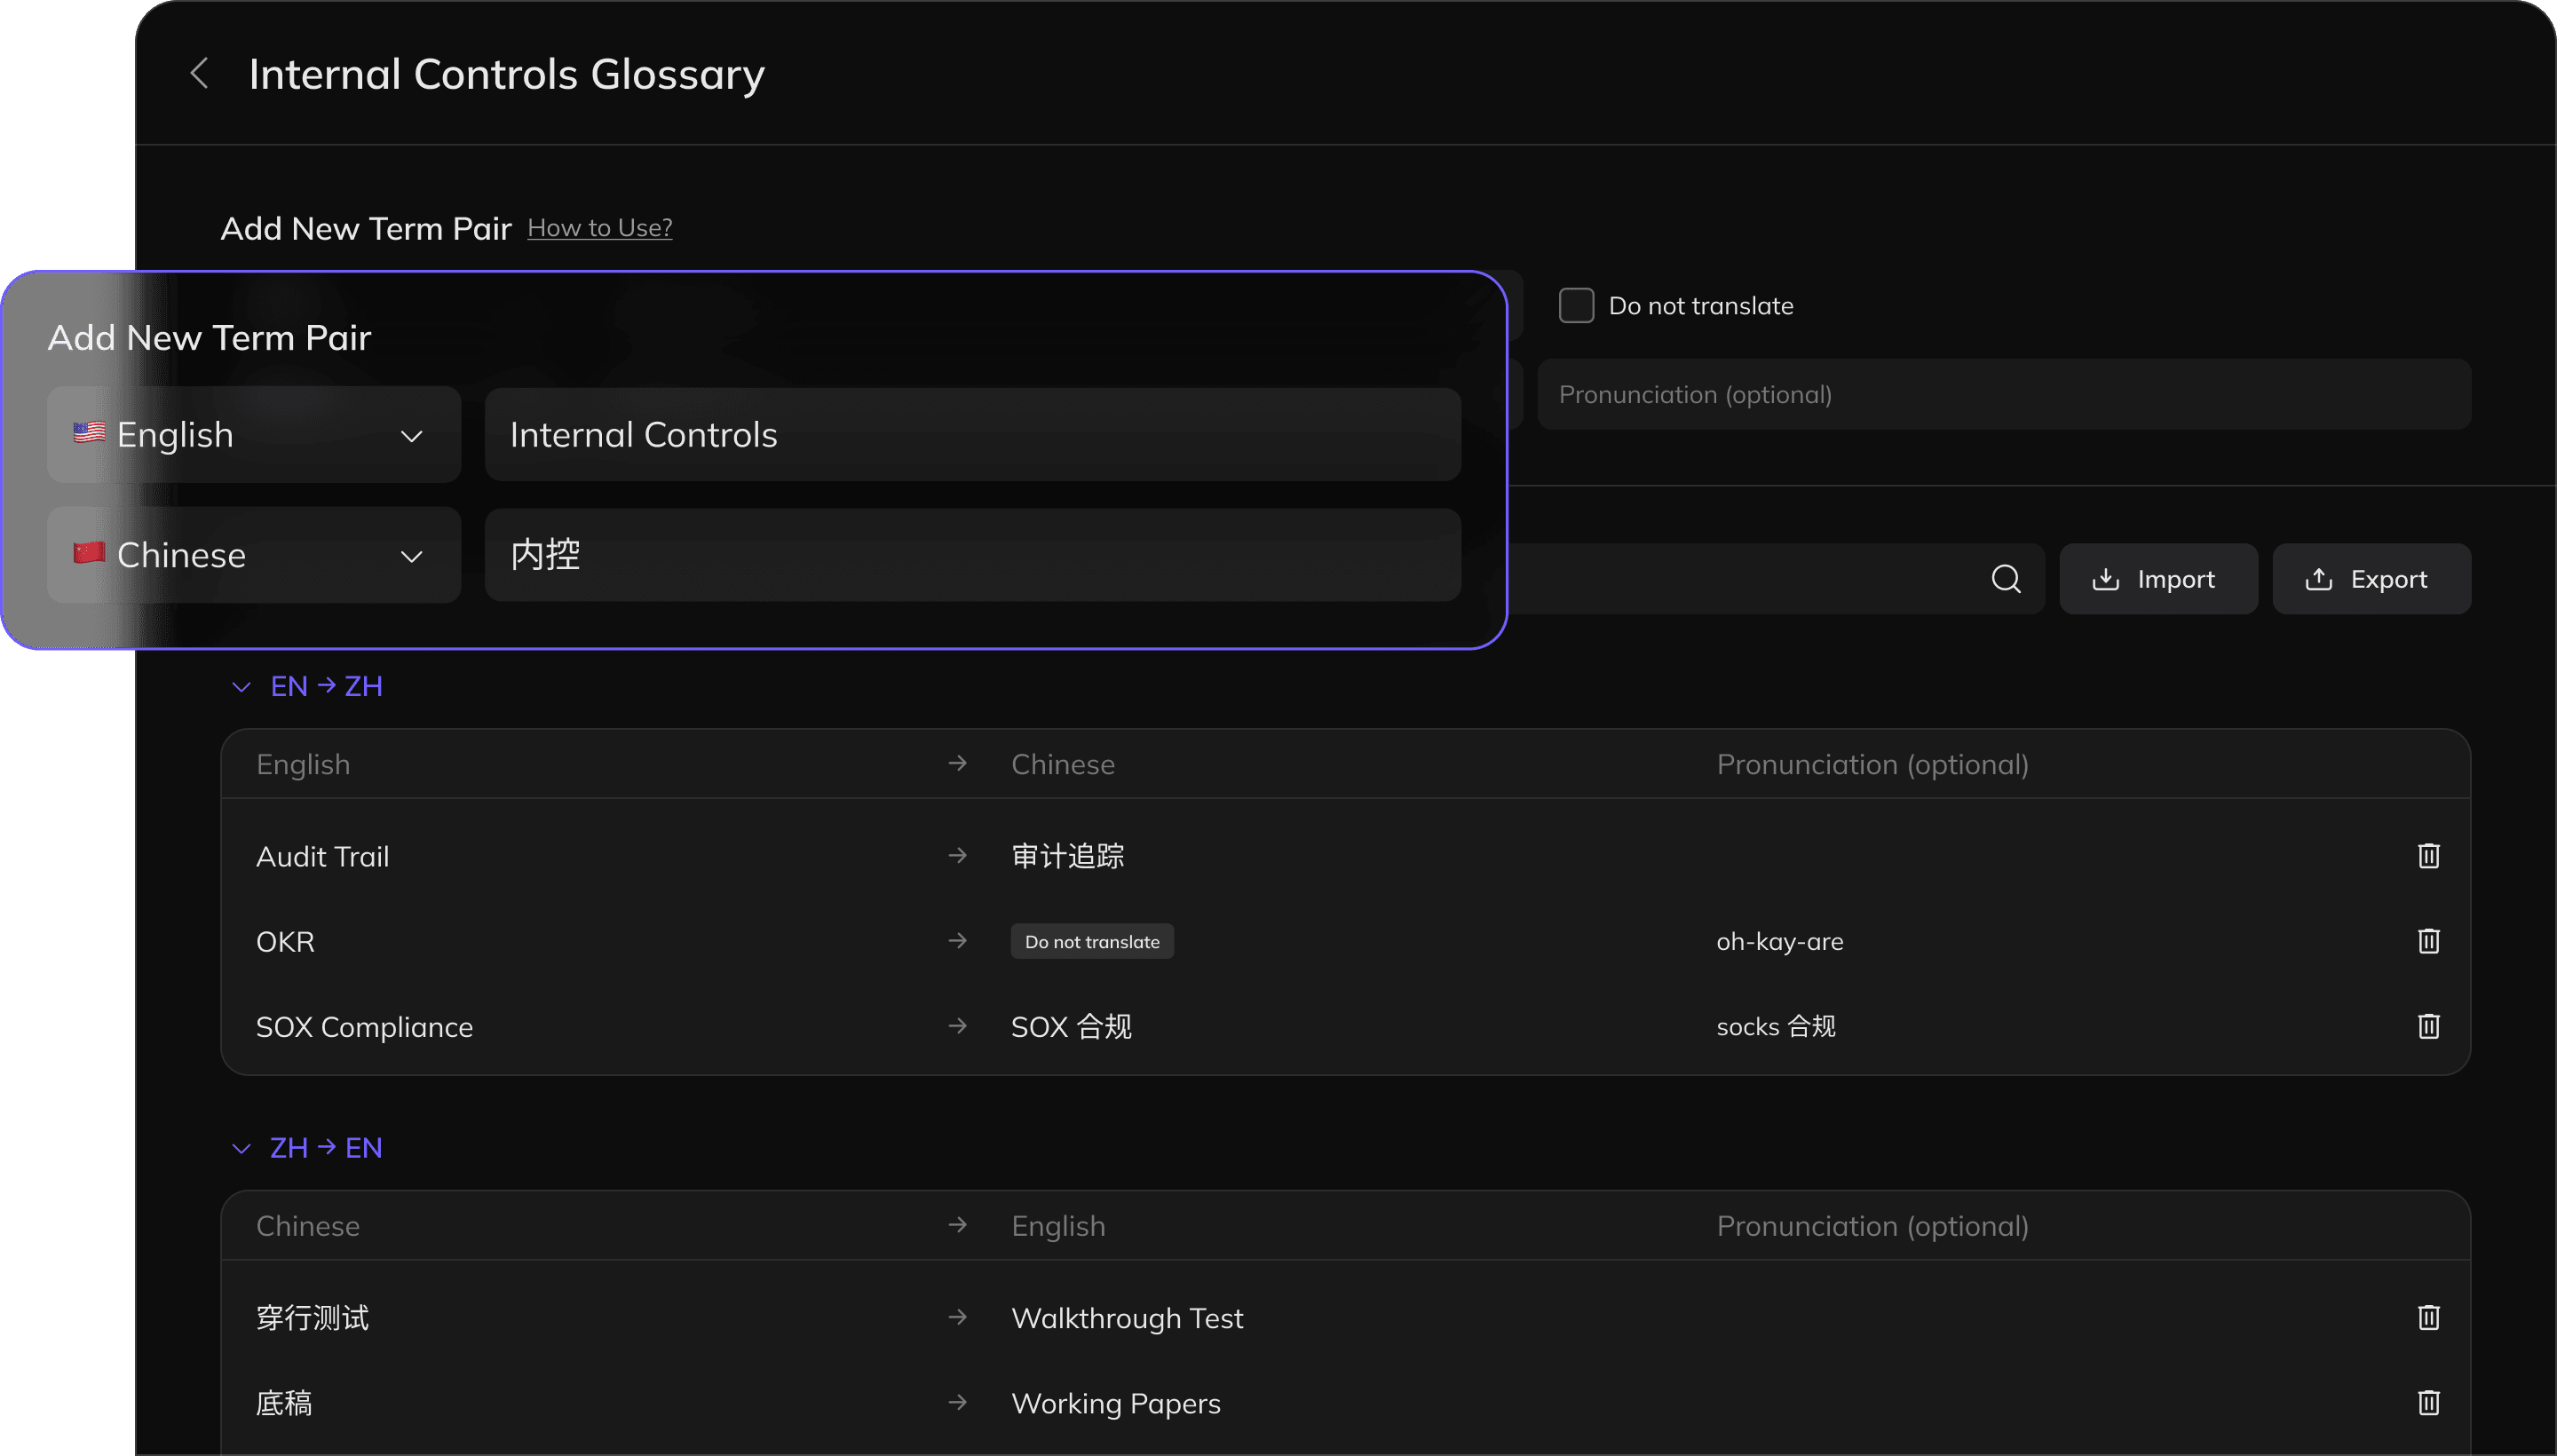The height and width of the screenshot is (1456, 2557).
Task: Click the search magnifier icon
Action: point(2005,579)
